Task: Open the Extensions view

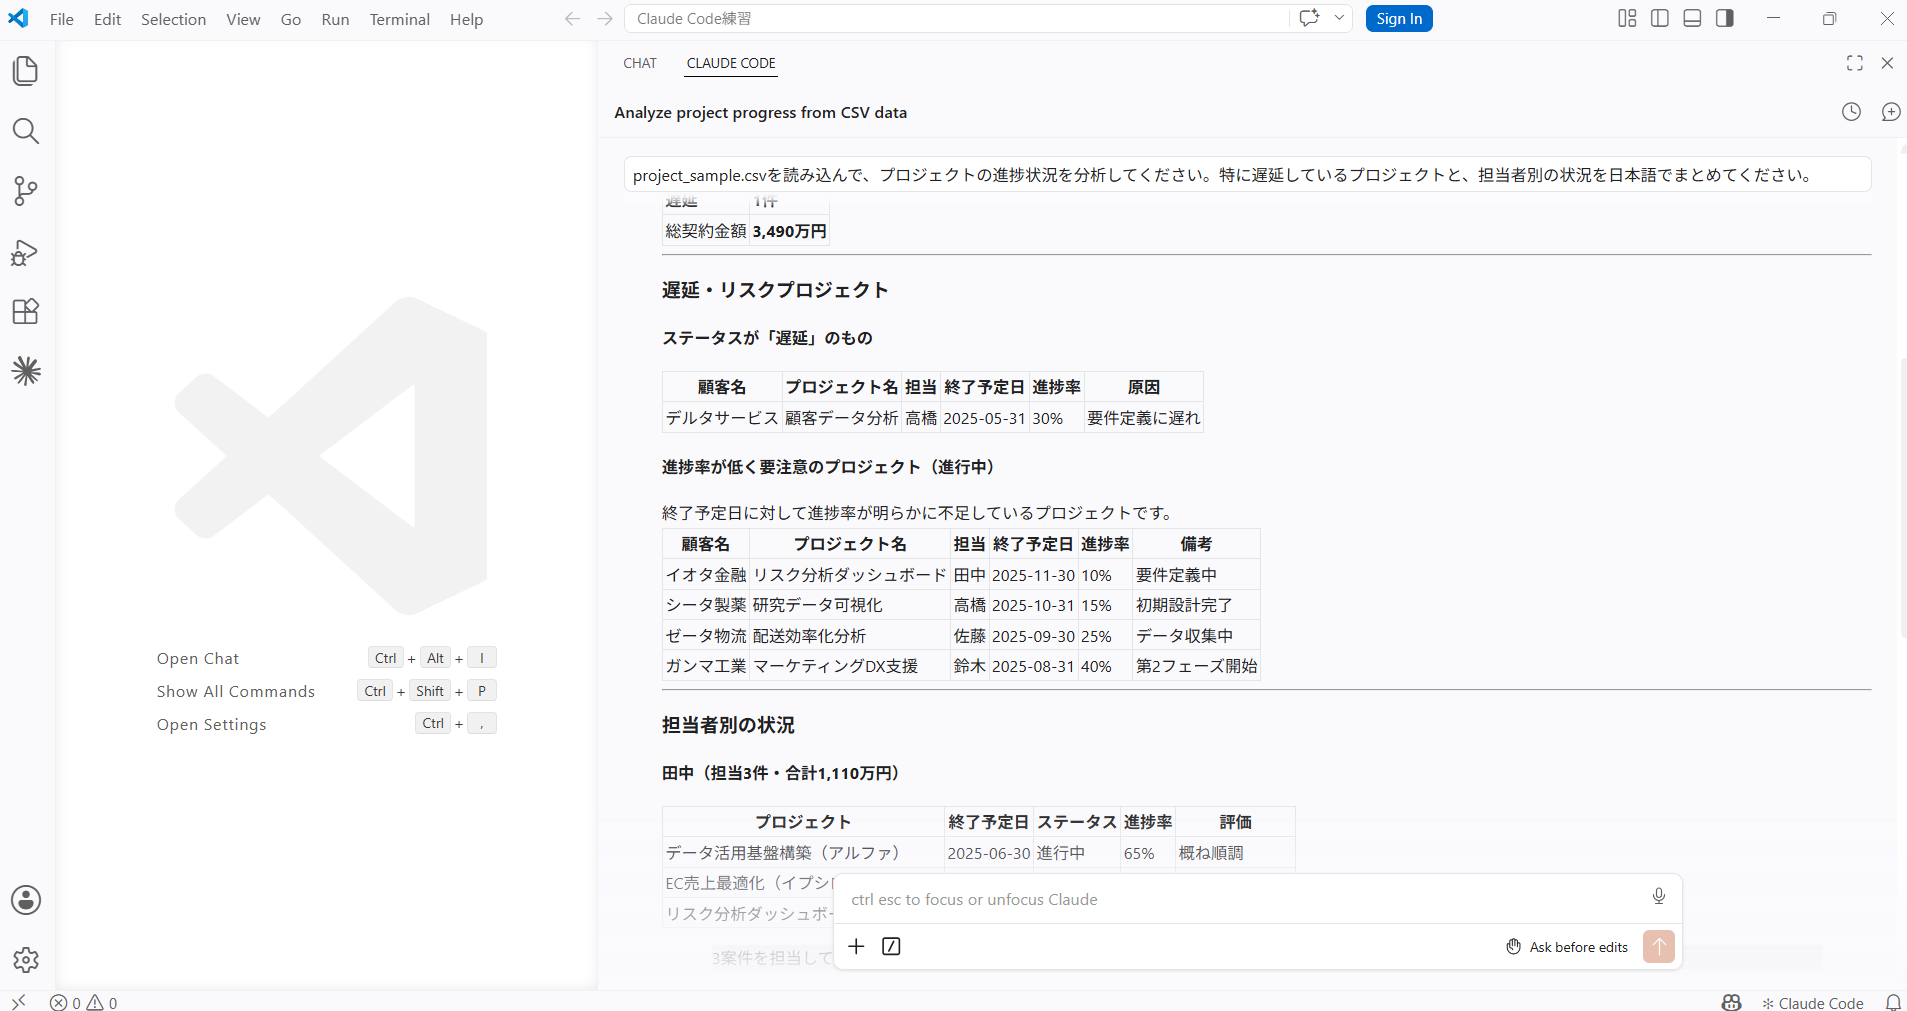Action: point(26,311)
